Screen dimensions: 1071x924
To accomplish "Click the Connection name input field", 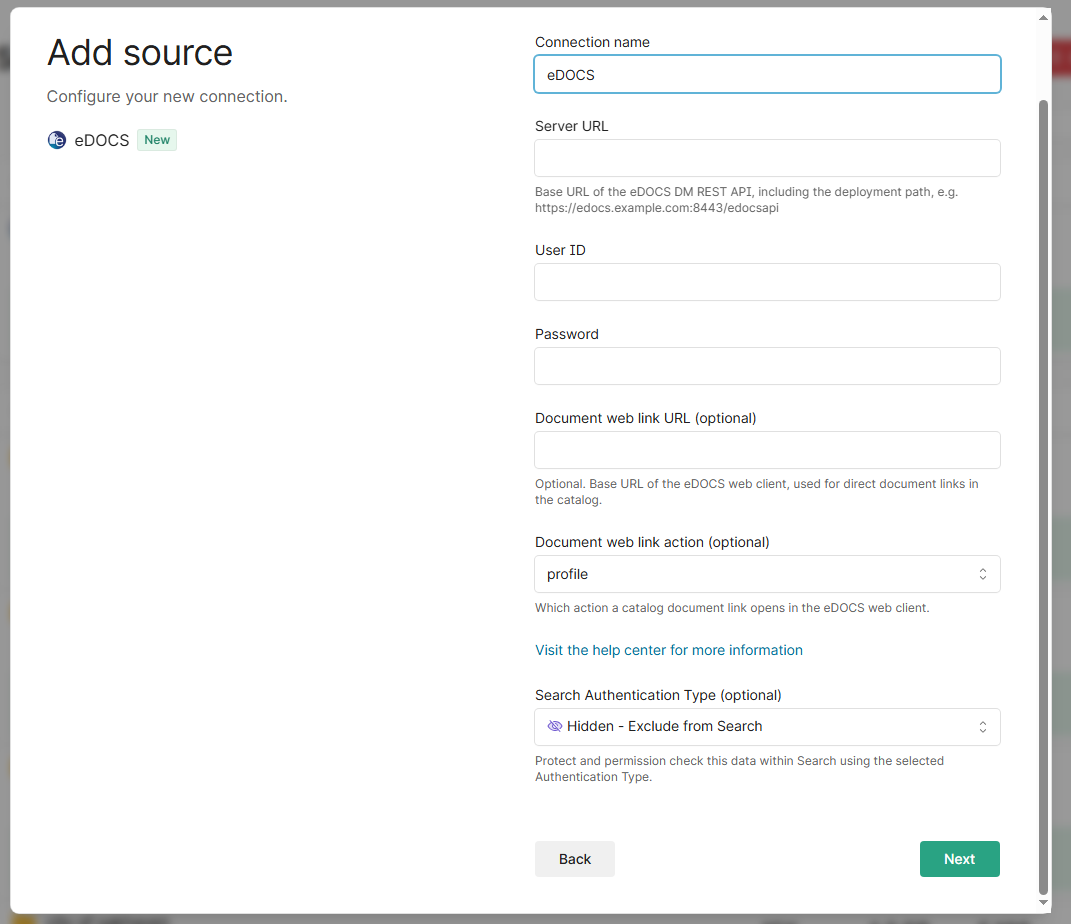I will tap(767, 74).
